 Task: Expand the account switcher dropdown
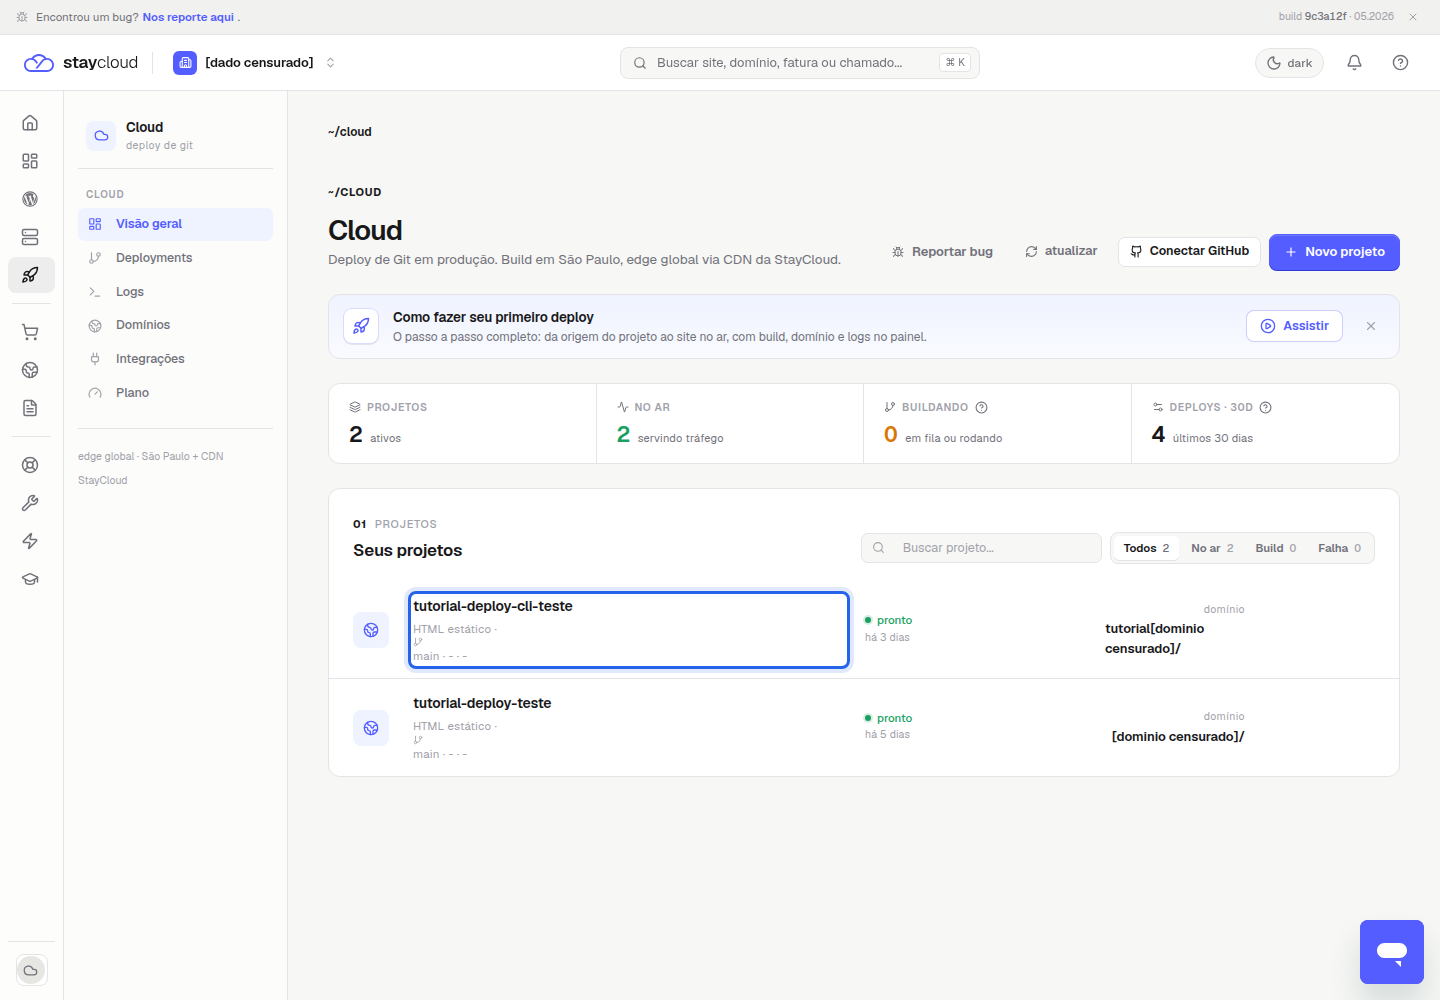tap(255, 62)
